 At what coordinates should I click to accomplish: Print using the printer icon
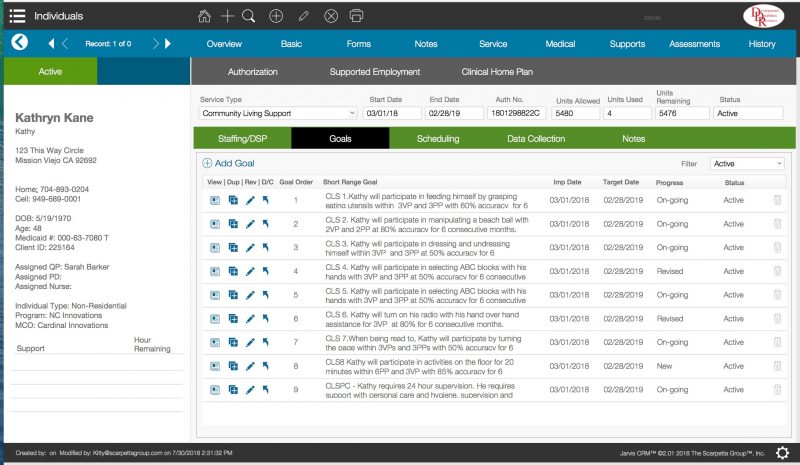coord(357,16)
